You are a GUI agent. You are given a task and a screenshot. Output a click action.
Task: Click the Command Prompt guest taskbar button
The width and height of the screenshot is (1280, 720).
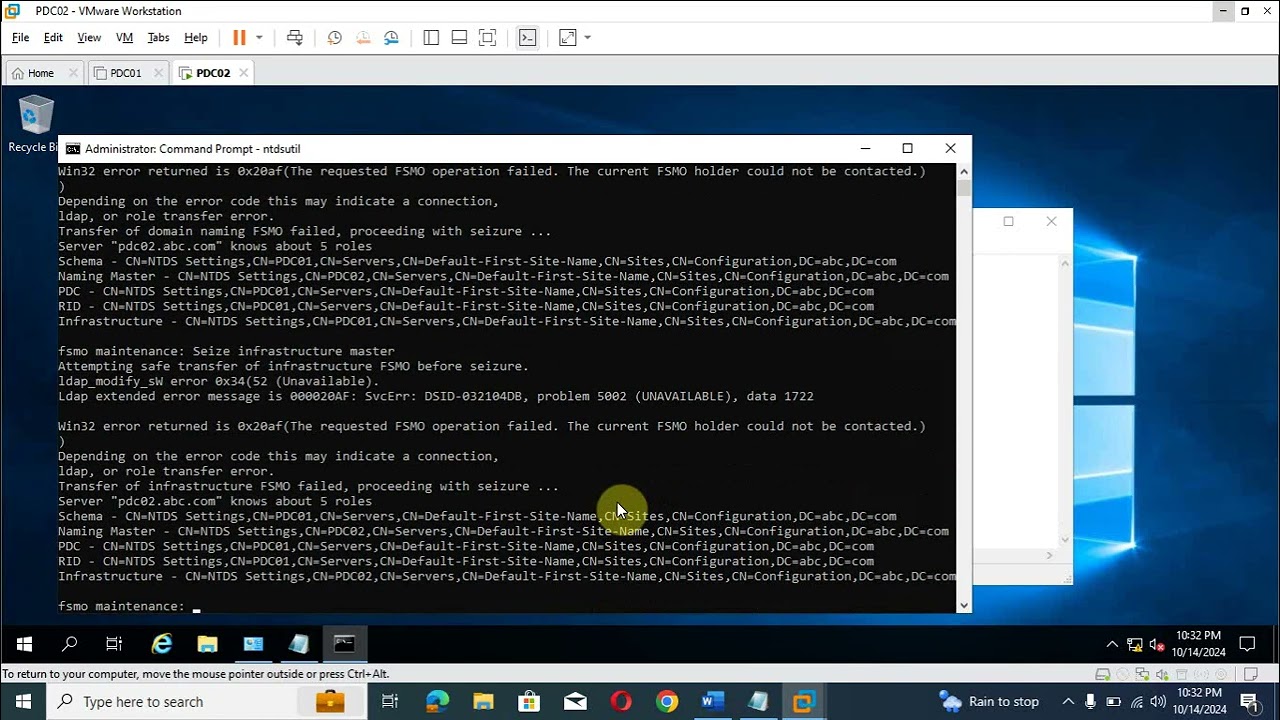344,644
